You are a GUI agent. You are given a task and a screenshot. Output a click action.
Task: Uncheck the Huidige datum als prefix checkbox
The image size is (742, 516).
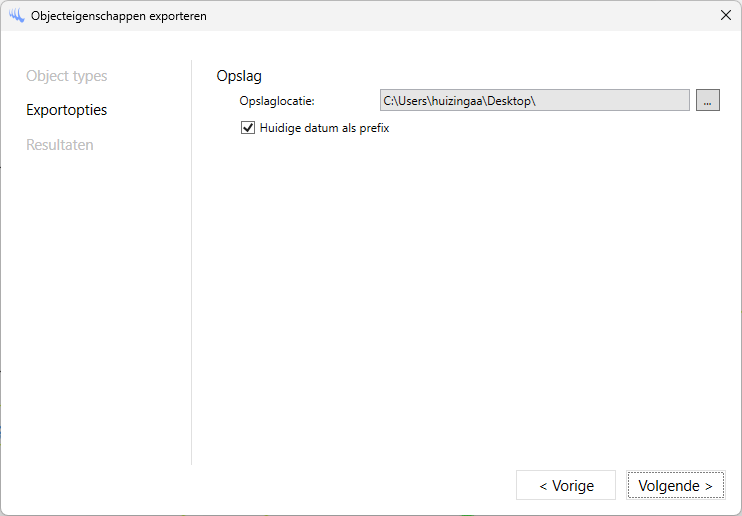(x=248, y=128)
